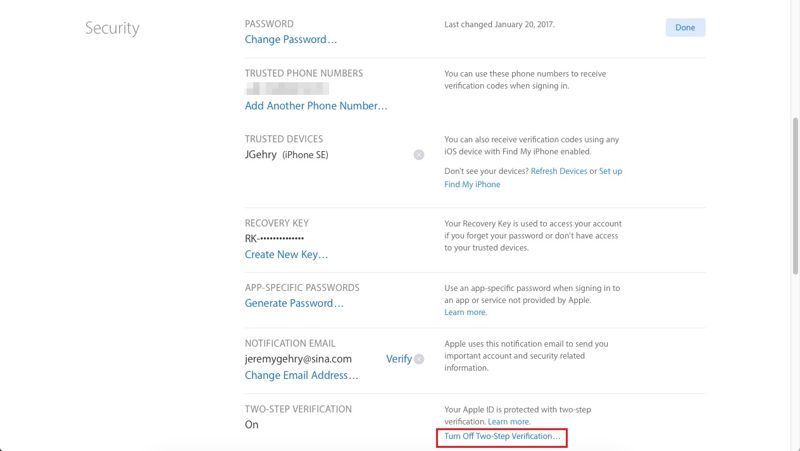Add Another Phone Number
800x451 pixels.
(316, 106)
